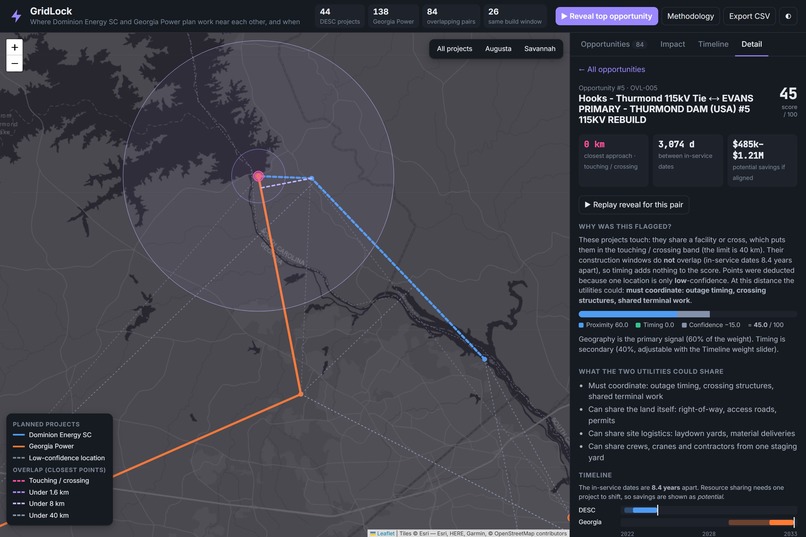Focus map on Augusta
Viewport: 806px width, 537px height.
coord(498,49)
